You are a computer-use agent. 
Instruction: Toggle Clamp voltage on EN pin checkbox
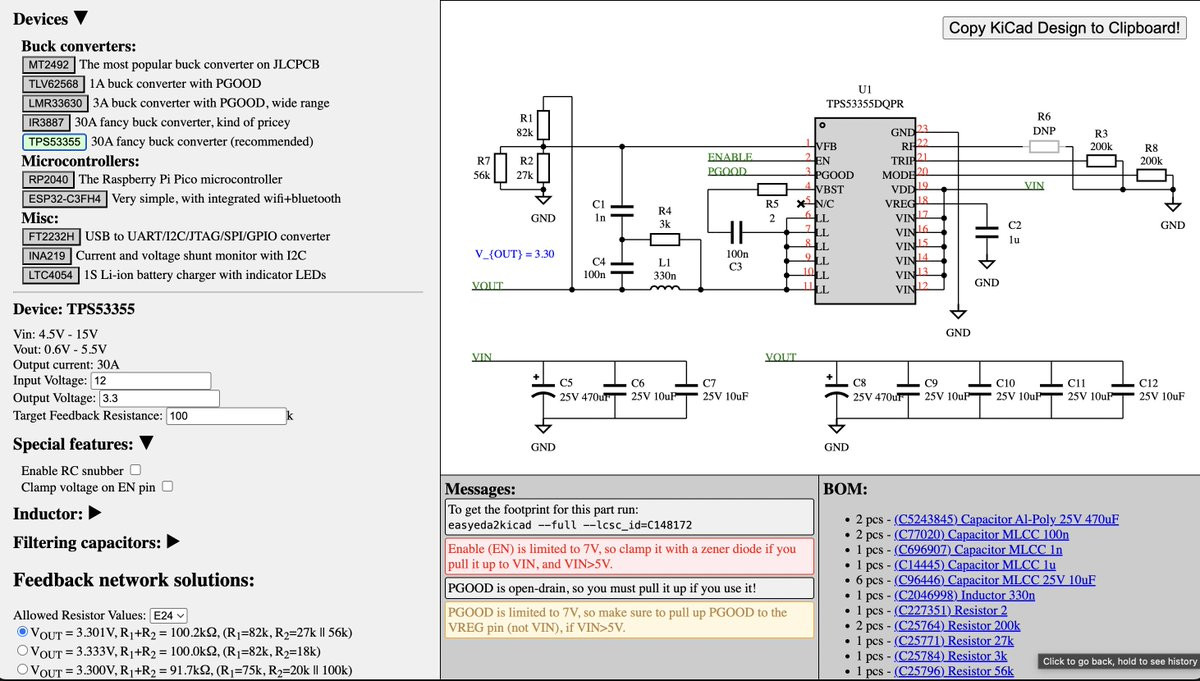168,486
